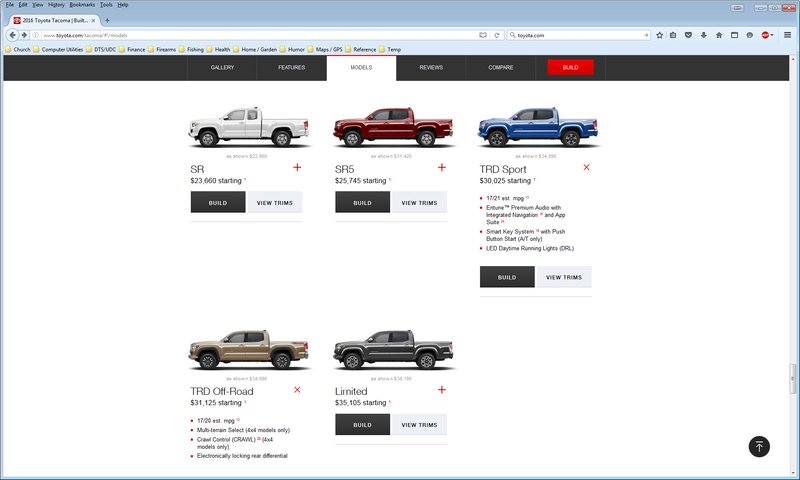Open the Church bookmarks folder
Viewport: 800px width, 480px height.
tap(18, 49)
